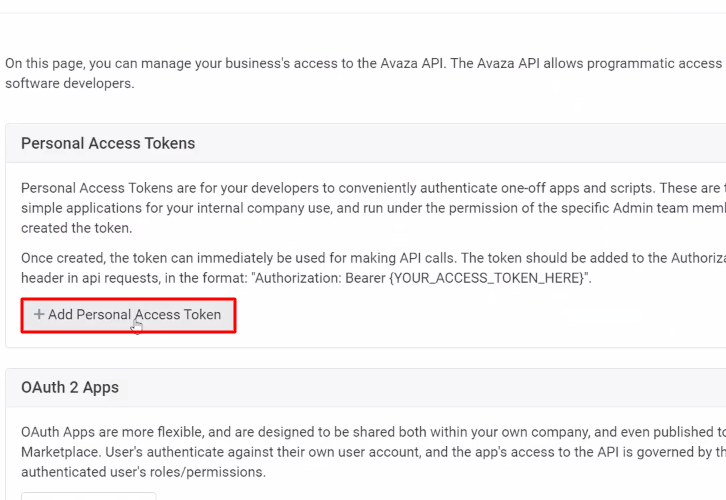The height and width of the screenshot is (500, 726).
Task: Click the Add Personal Access Token button
Action: coord(128,315)
